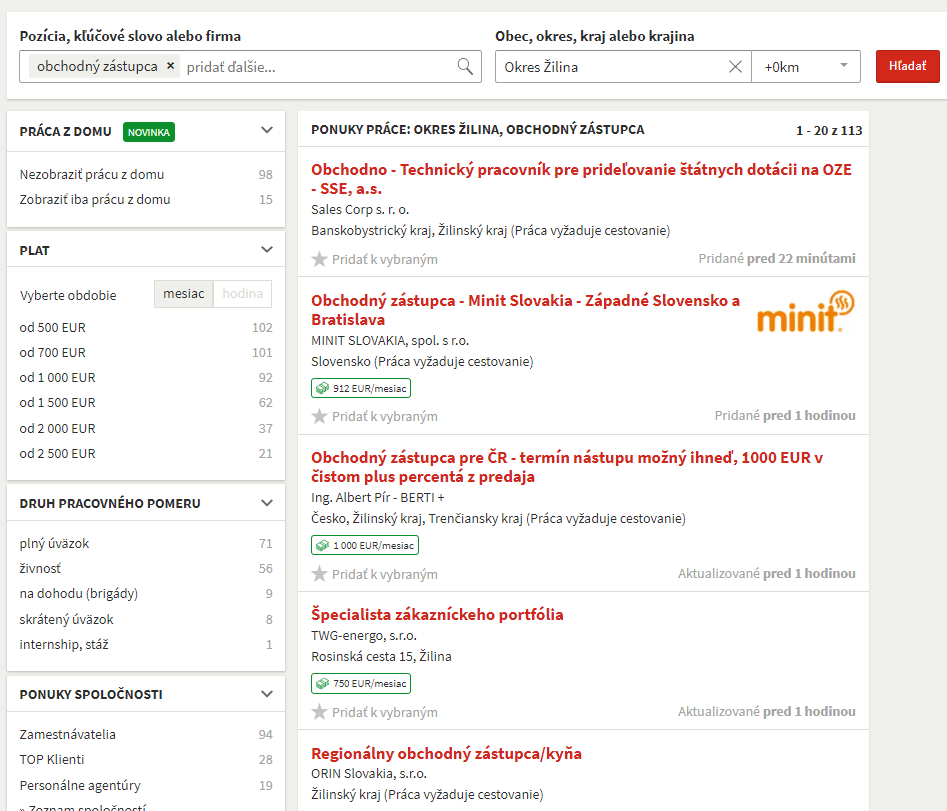Click company name 'TWG-energo, s.r.o.'

coord(364,635)
